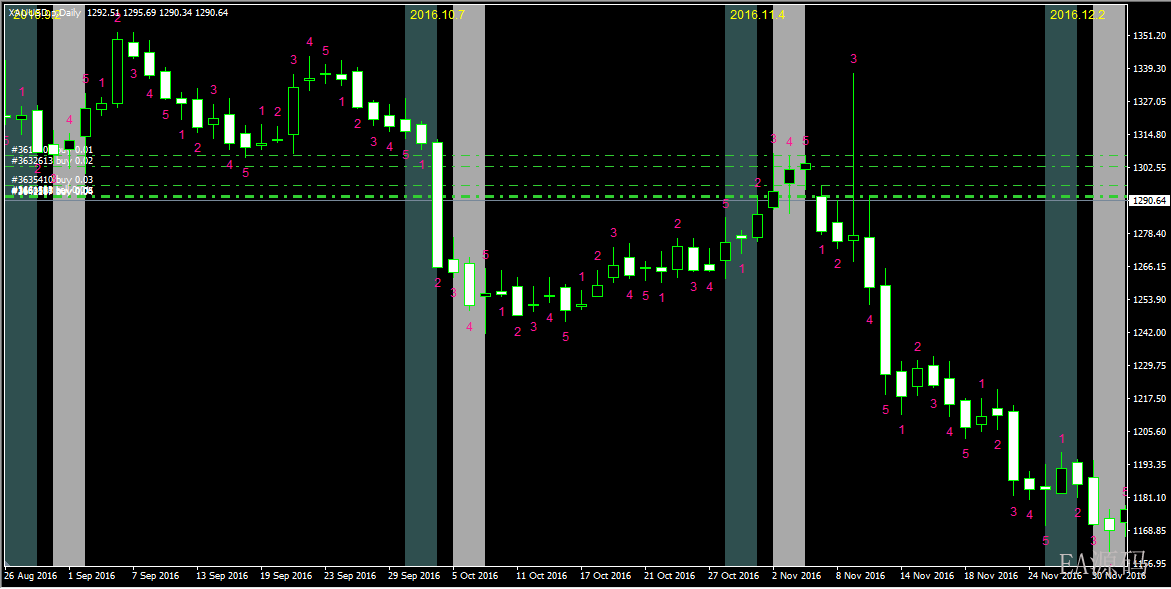Select the #3635410 buy 0.03 order label
This screenshot has width=1171, height=589.
coord(52,180)
